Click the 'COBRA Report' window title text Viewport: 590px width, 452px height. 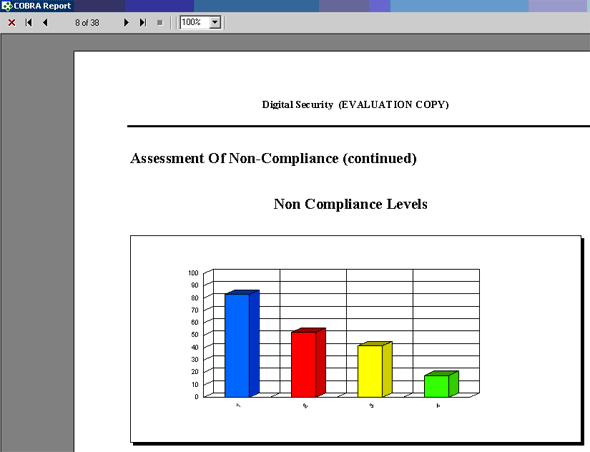coord(42,6)
